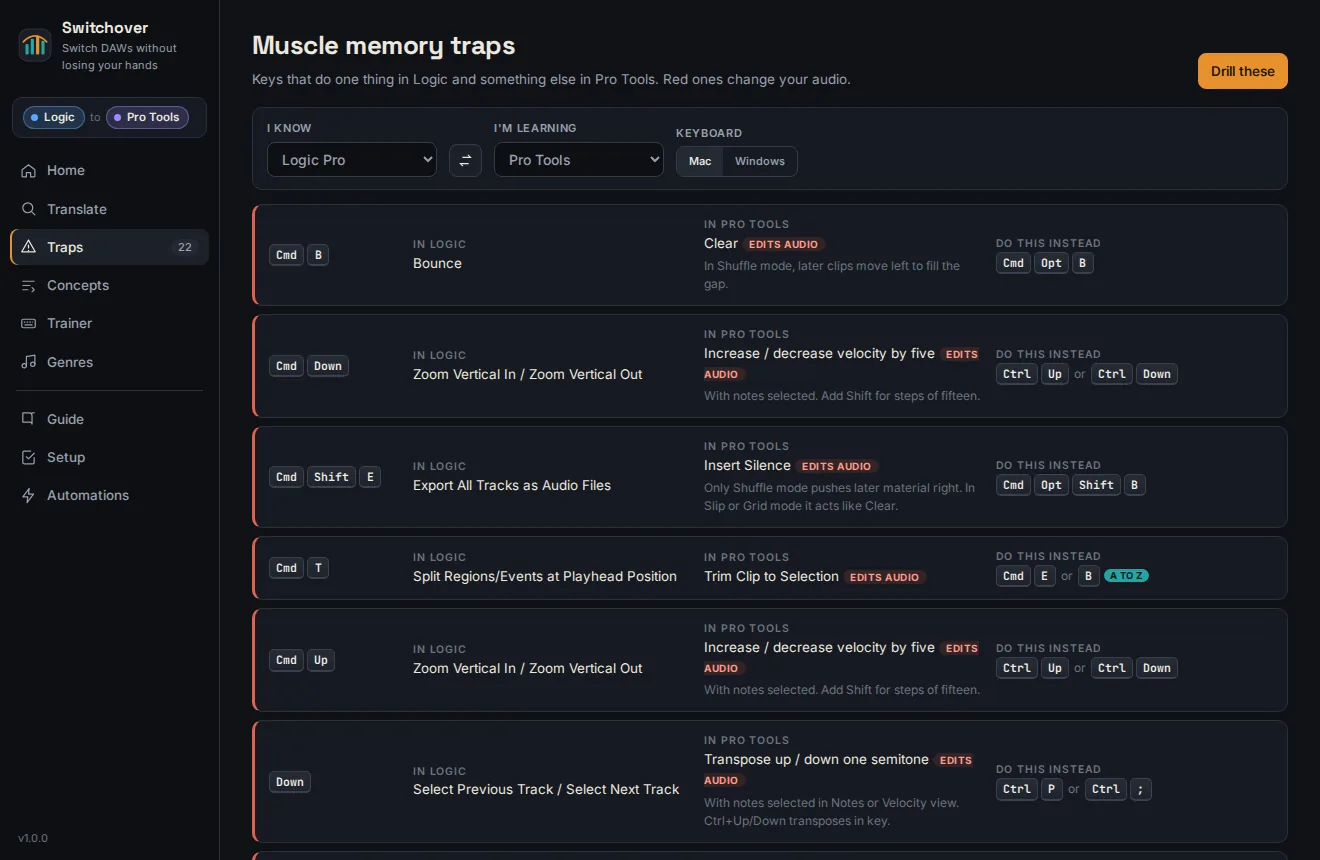1320x860 pixels.
Task: Open the Guide page
Action: (109, 419)
